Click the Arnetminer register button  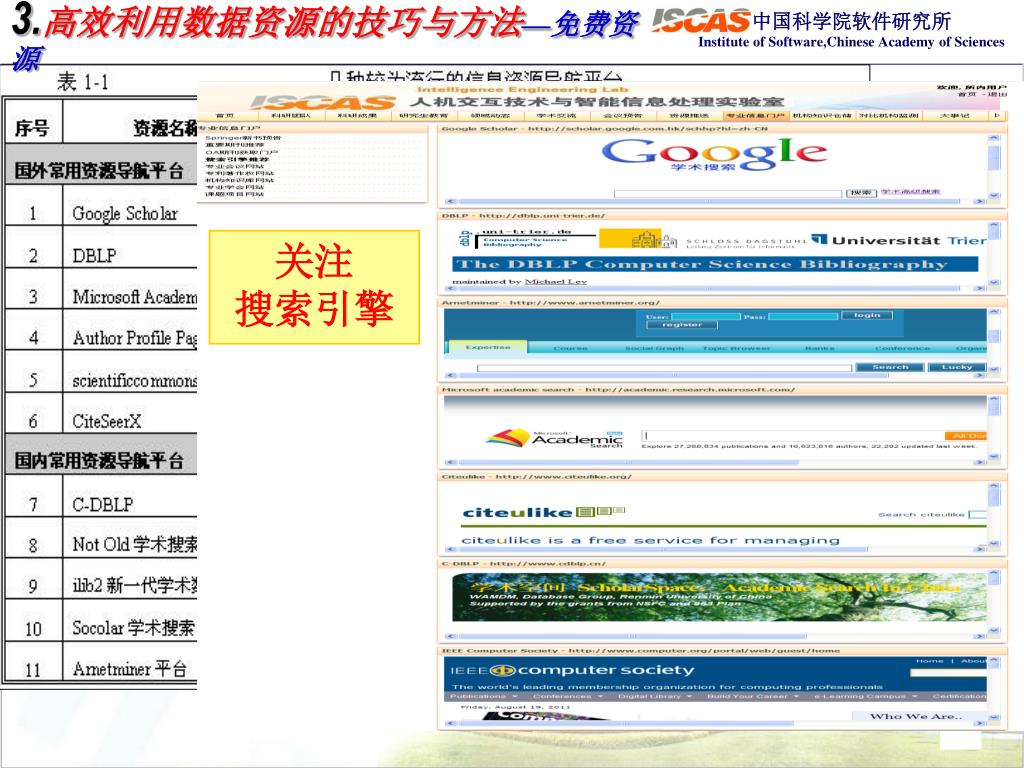point(682,325)
